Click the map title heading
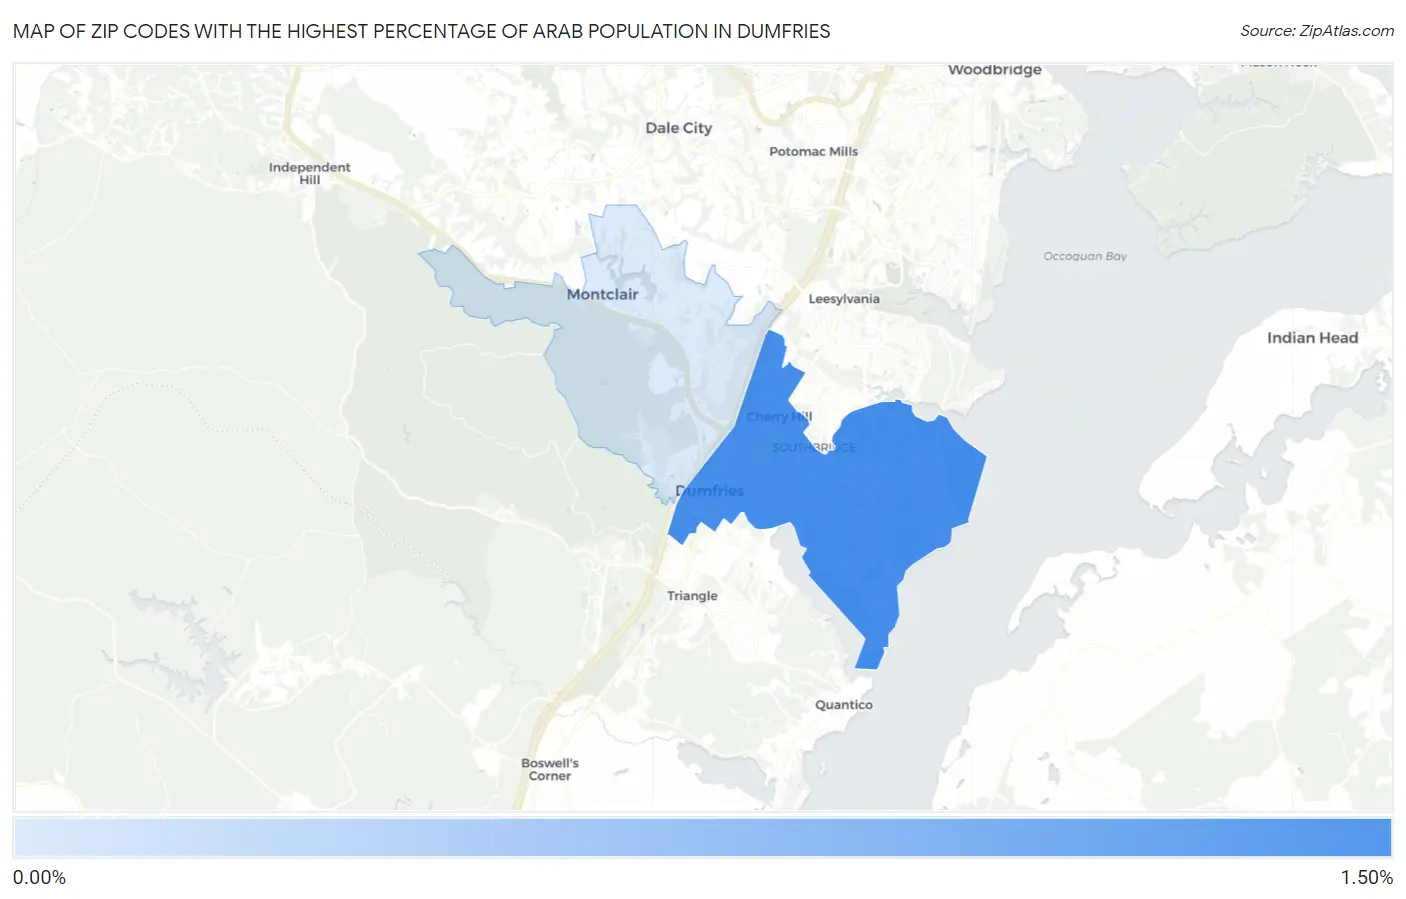 point(422,31)
